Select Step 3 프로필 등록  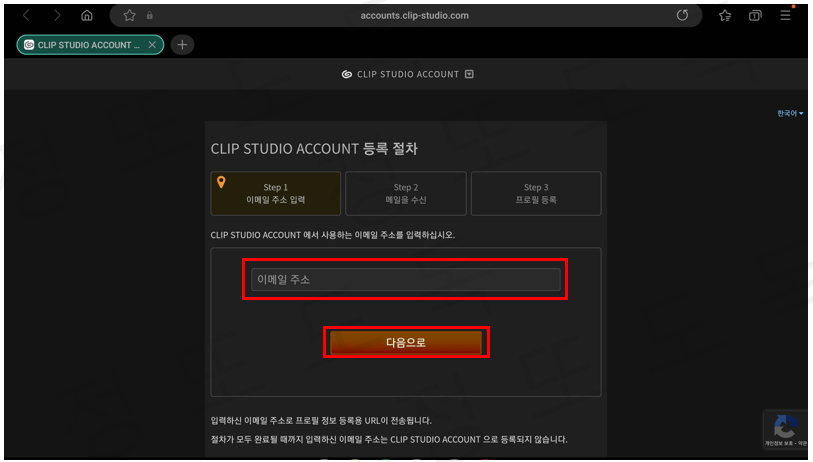pyautogui.click(x=536, y=193)
